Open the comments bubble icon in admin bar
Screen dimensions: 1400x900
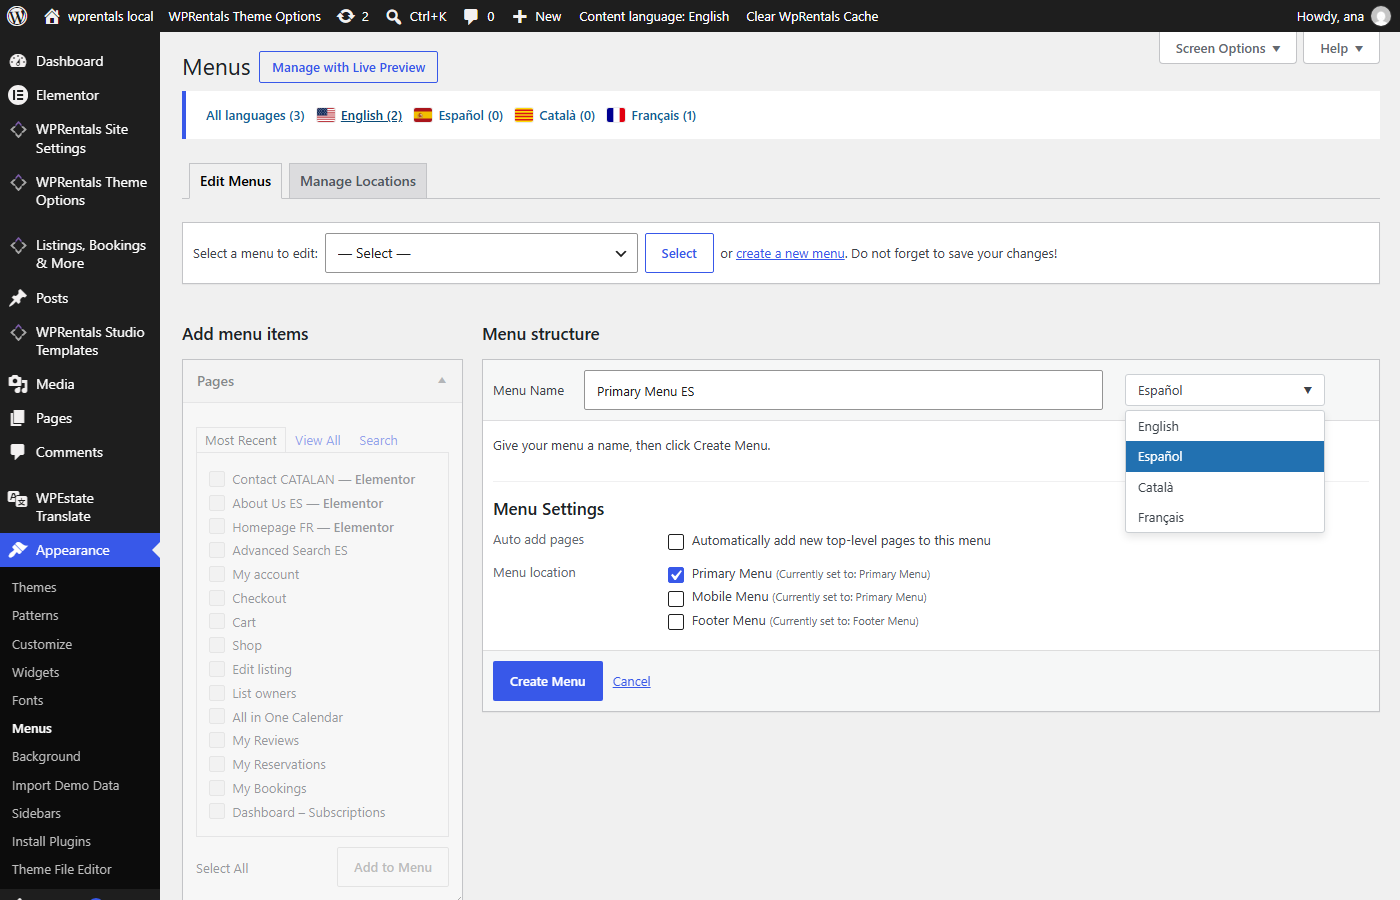(x=471, y=16)
